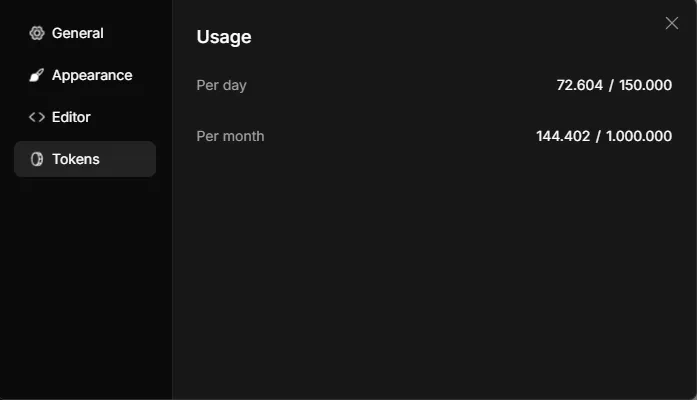Click the Tokens coin icon
Screen dimensions: 697x400
[37, 159]
